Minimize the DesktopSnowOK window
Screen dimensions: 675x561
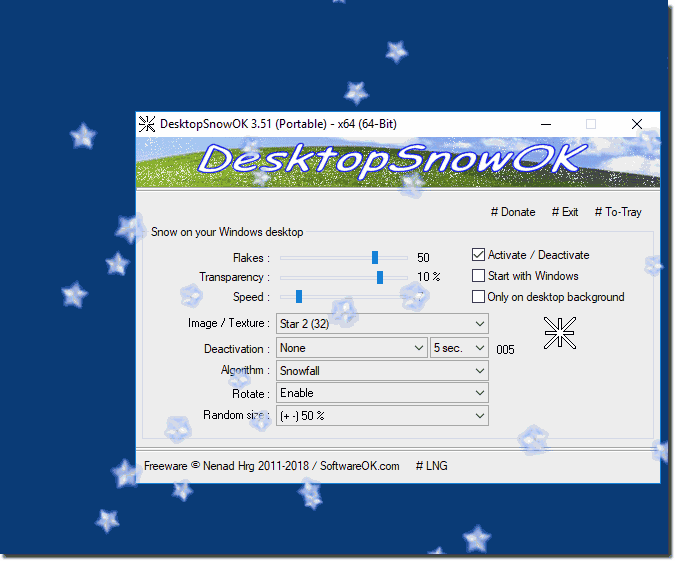point(546,124)
